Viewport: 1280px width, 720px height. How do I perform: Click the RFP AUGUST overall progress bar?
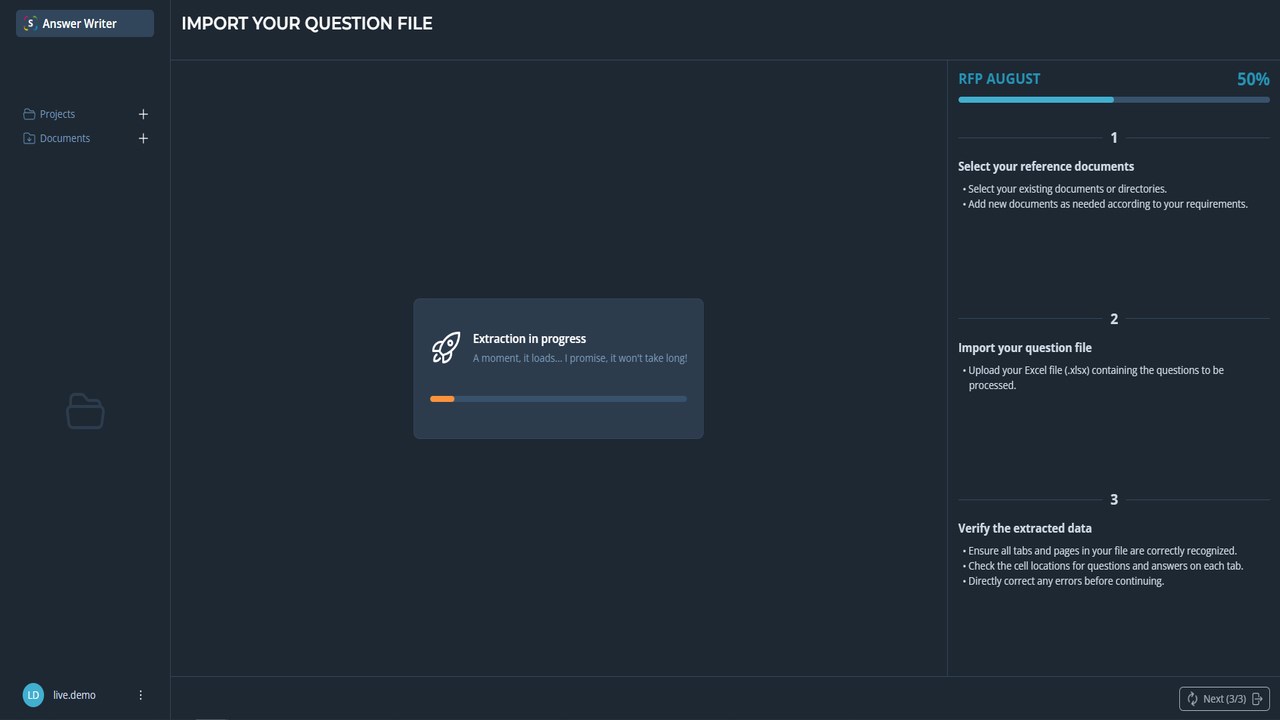click(x=1113, y=100)
